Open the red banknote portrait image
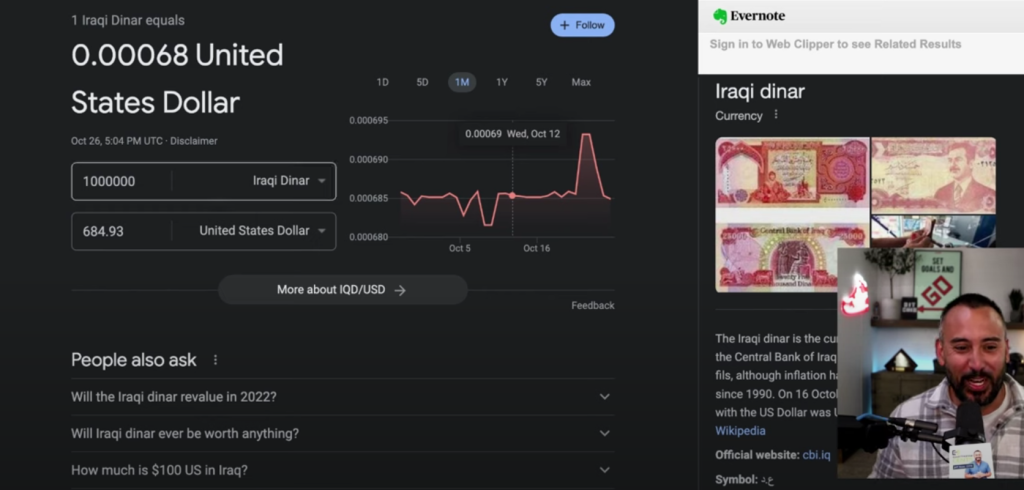Screen dimensions: 1024x490 tap(933, 175)
